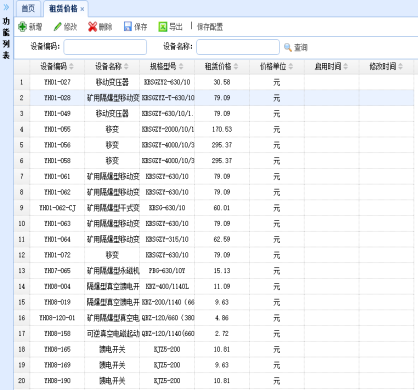Sort by 规格型号 column arrows
This screenshot has height=390, width=419.
181,66
